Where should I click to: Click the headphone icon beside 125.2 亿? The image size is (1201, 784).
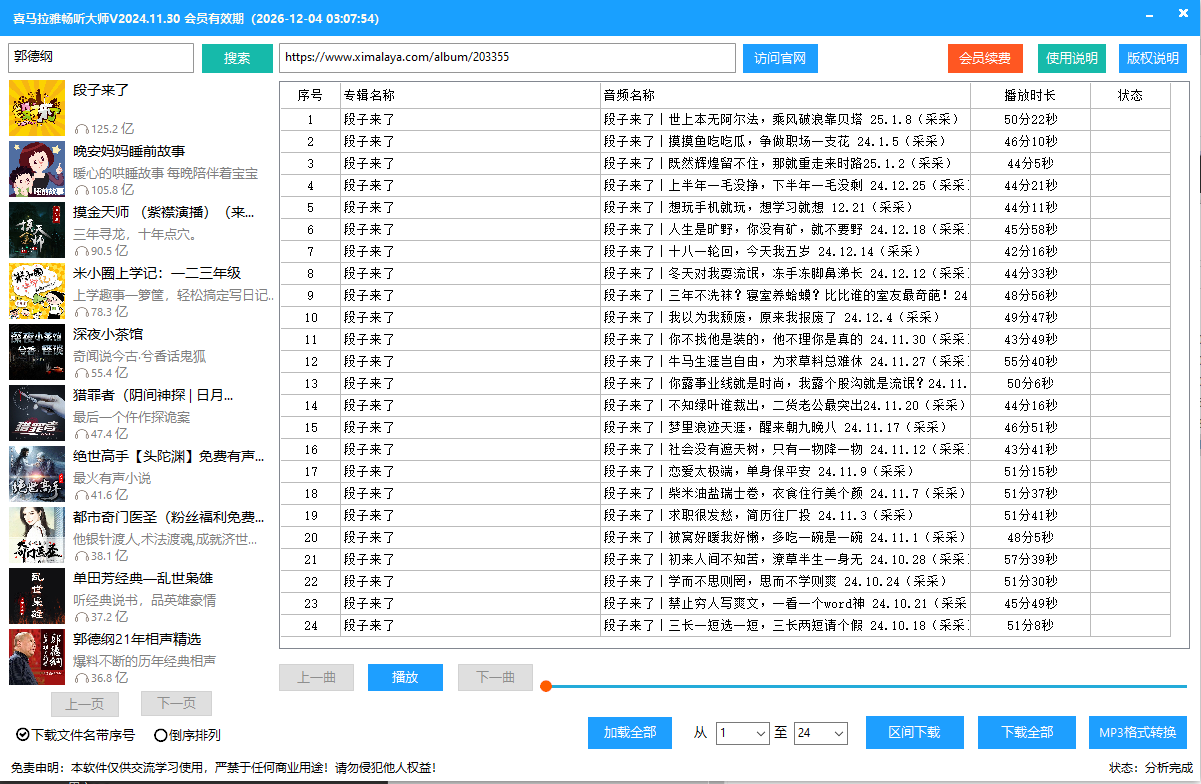tap(81, 130)
